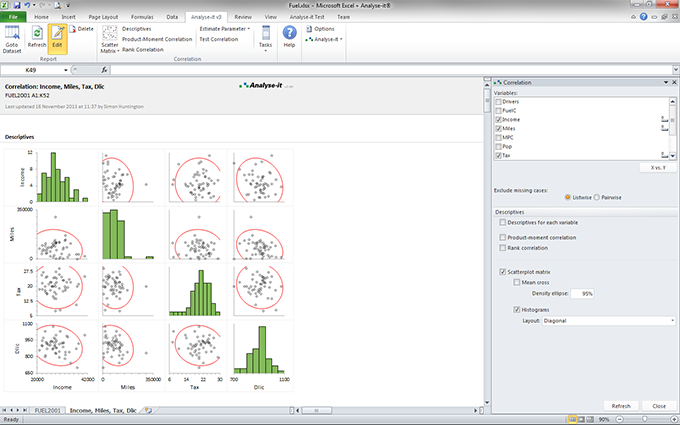This screenshot has width=680, height=425.
Task: Click the Edit report icon
Action: 57,33
